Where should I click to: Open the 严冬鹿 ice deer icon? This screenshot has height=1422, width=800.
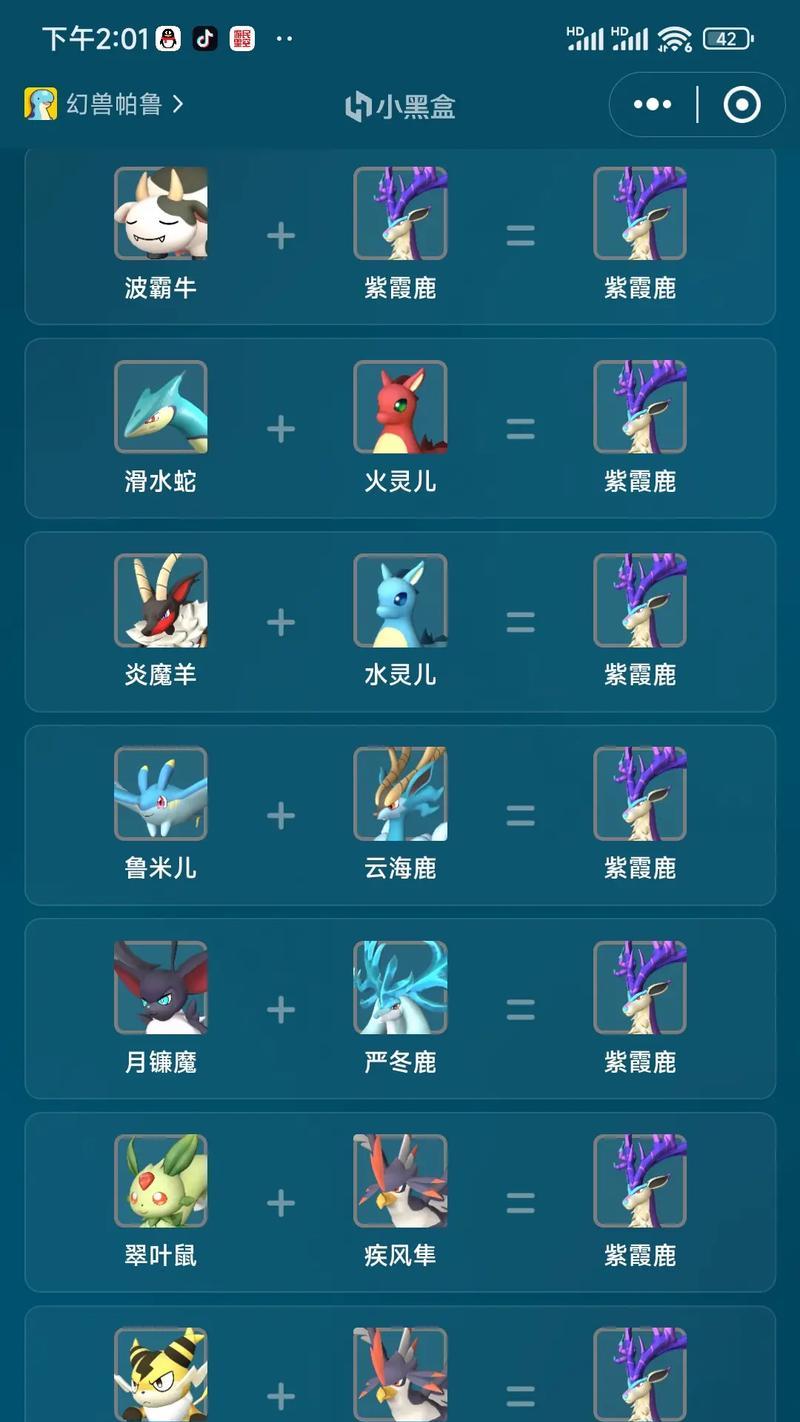tap(400, 987)
